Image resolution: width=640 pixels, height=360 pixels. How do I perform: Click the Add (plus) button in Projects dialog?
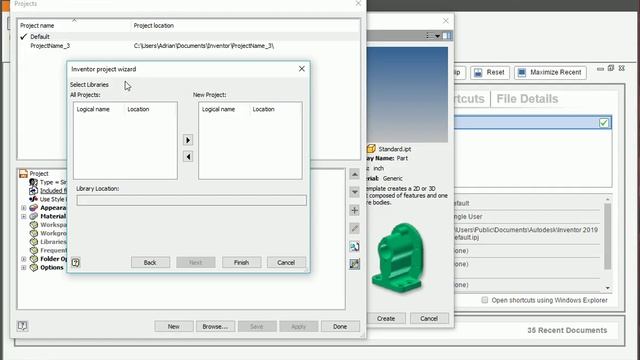point(355,210)
